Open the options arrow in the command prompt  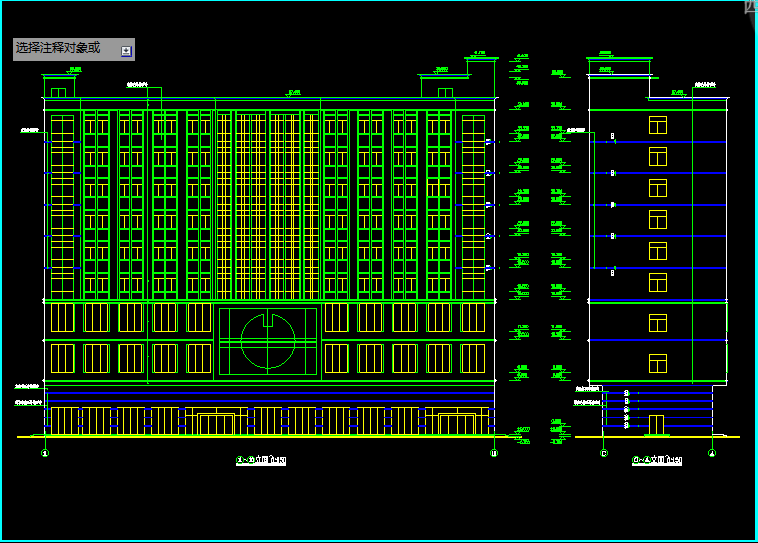(x=126, y=51)
